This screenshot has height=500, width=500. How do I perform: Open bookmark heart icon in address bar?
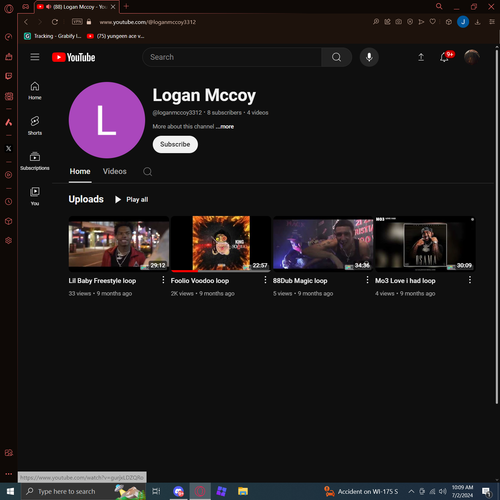pyautogui.click(x=432, y=22)
